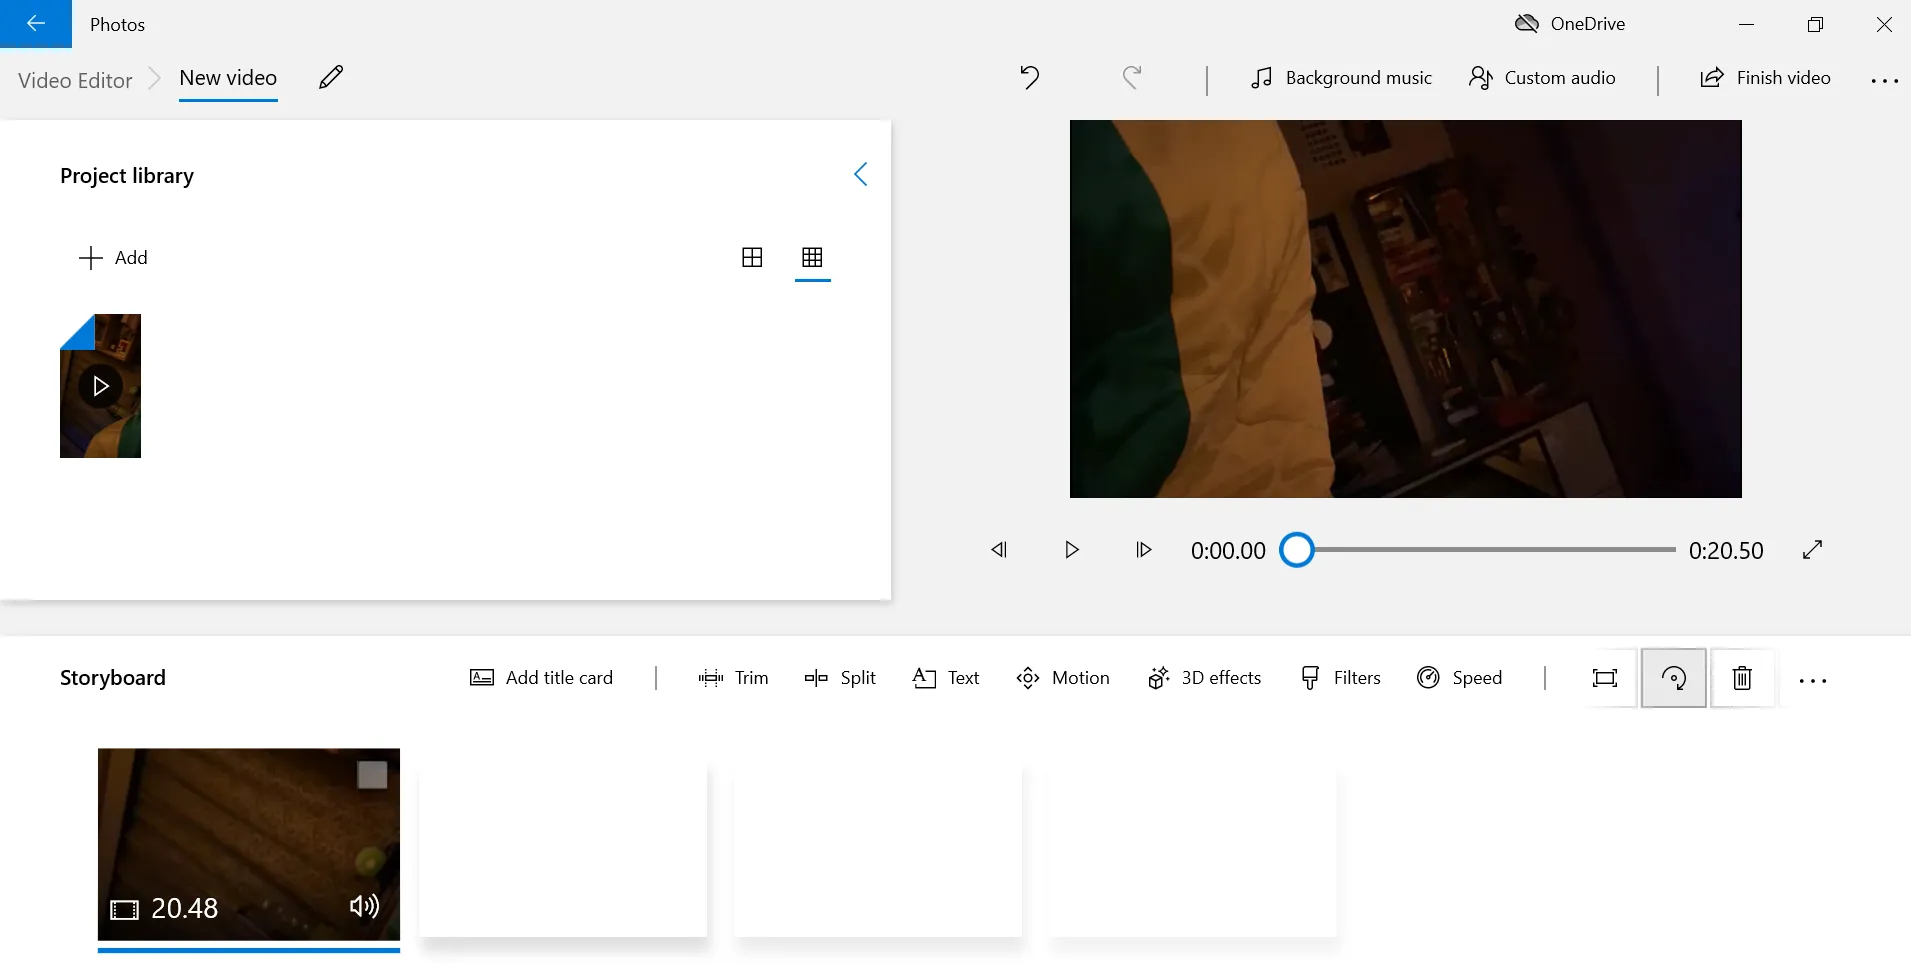The image size is (1911, 970).
Task: Switch library to medium thumbnail view
Action: pyautogui.click(x=752, y=258)
